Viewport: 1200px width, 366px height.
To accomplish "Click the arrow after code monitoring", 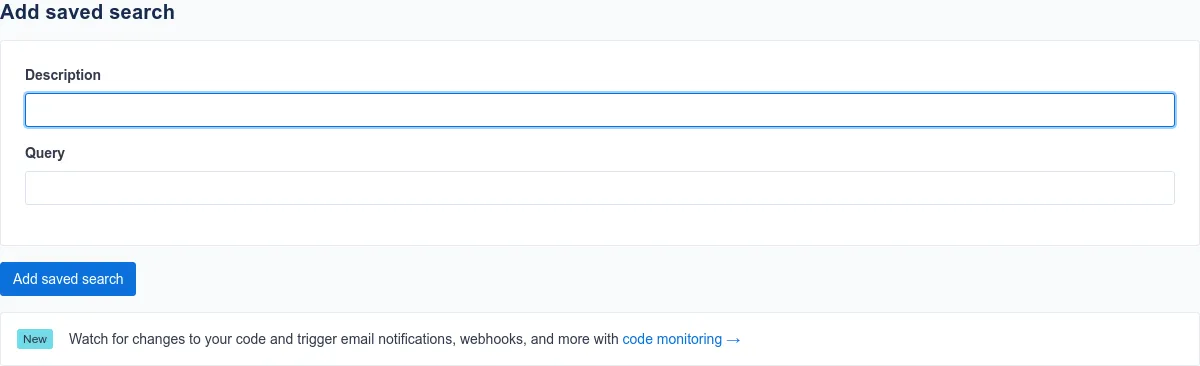I will pyautogui.click(x=733, y=339).
